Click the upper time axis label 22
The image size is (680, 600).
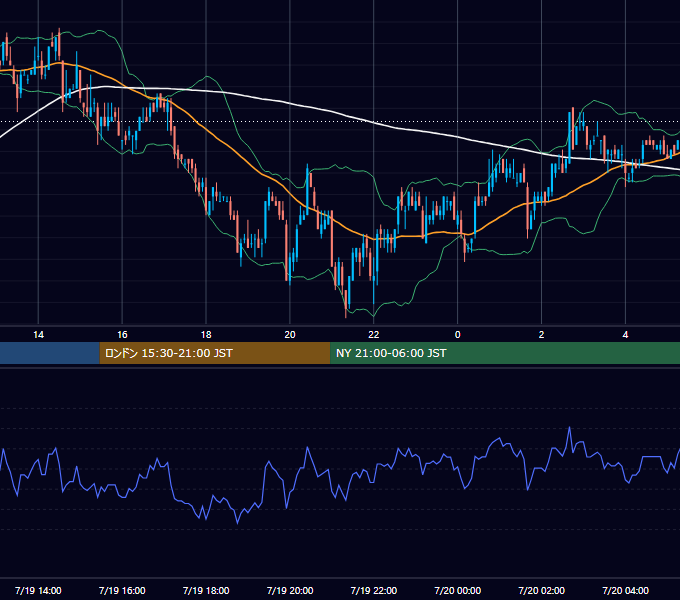coord(373,335)
